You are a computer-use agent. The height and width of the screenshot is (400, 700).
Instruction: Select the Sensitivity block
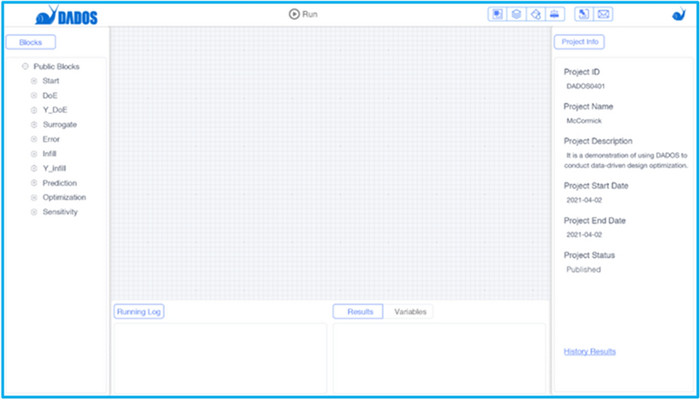[60, 212]
